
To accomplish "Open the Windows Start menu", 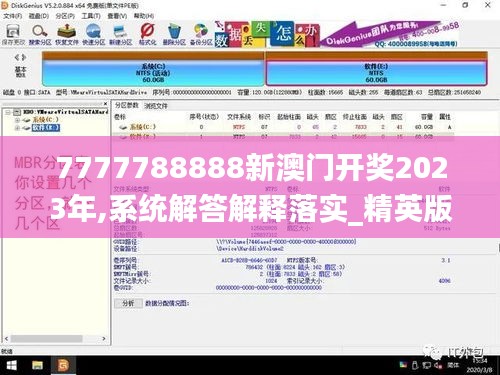I will point(12,366).
